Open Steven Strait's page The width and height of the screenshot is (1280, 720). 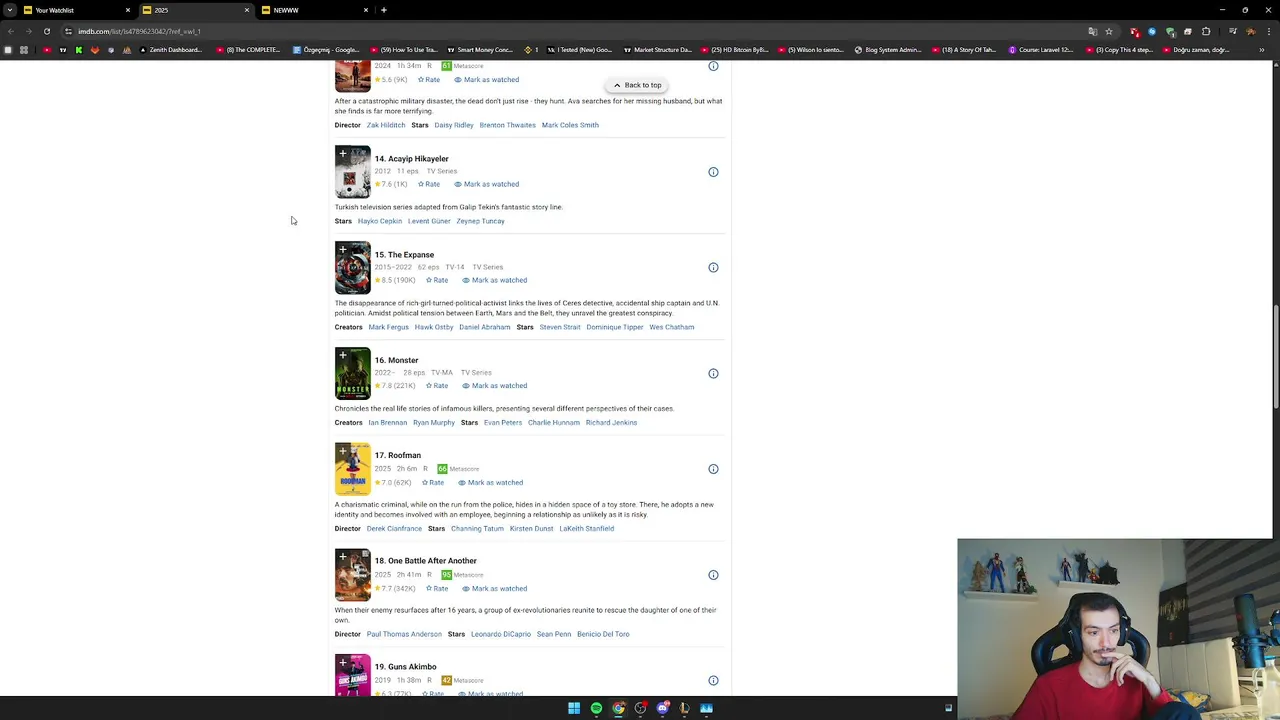point(560,327)
